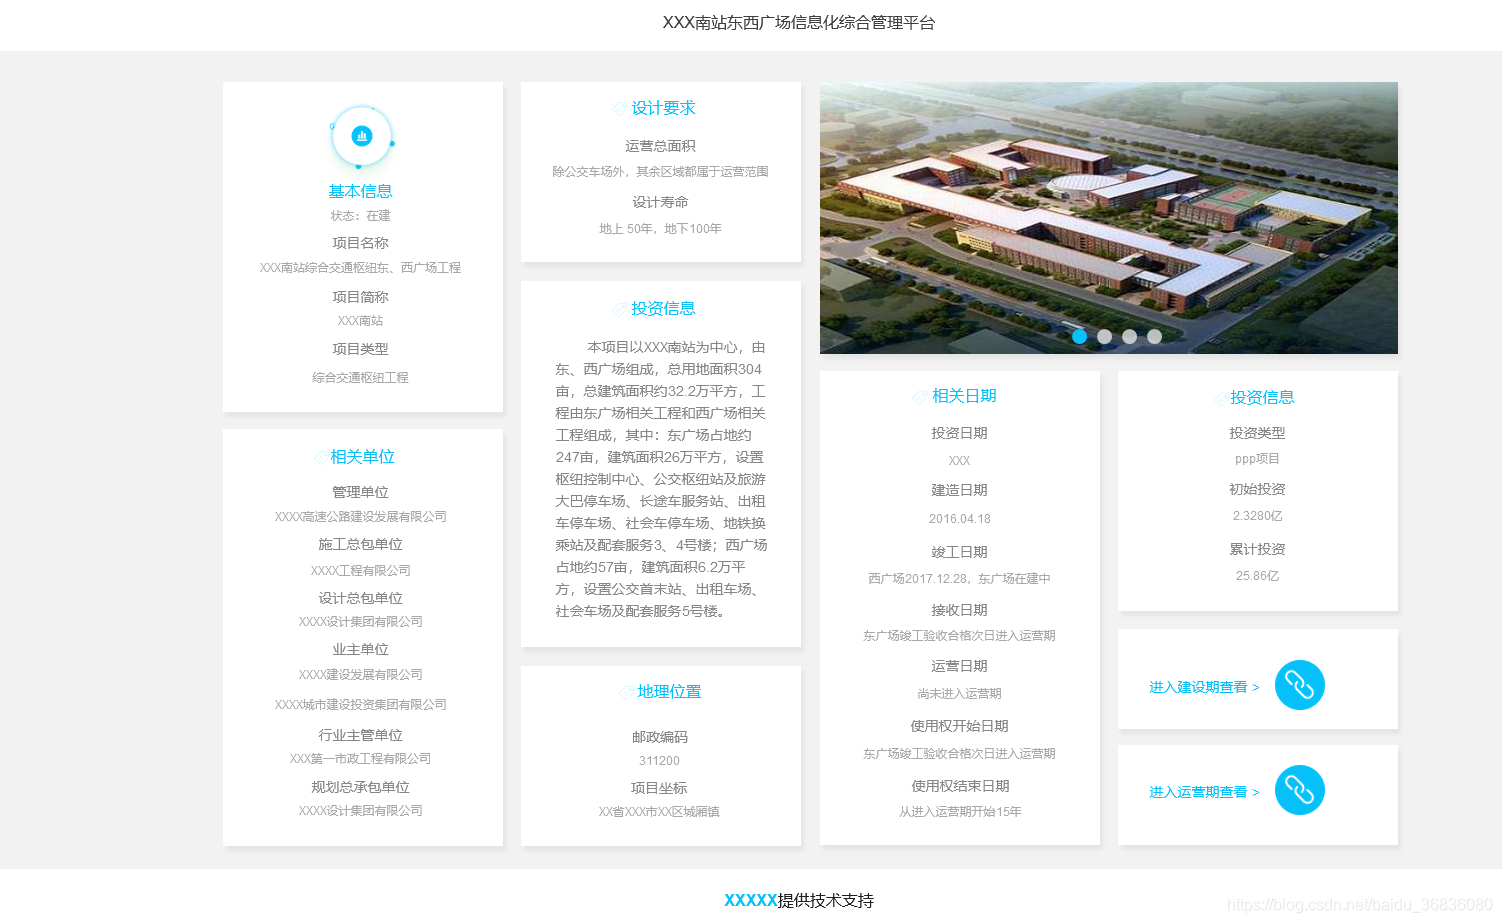Click the 地理位置 heading
Viewport: 1502px width, 923px height.
[x=669, y=692]
